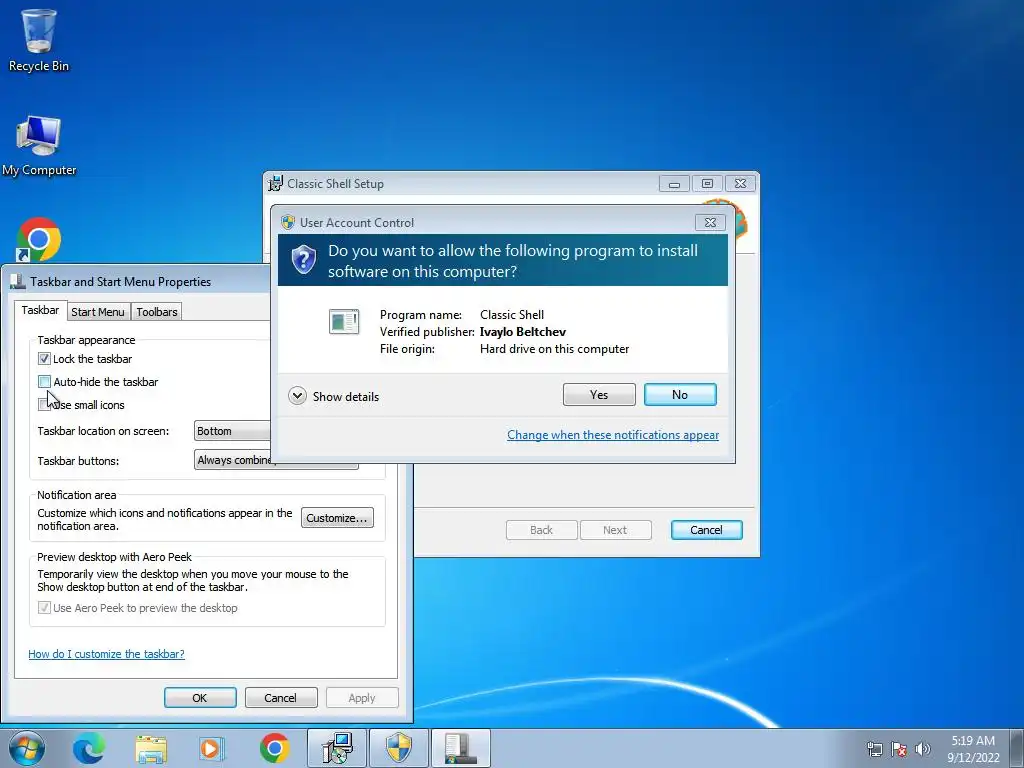Switch to the Start Menu tab
Viewport: 1024px width, 768px height.
tap(98, 312)
